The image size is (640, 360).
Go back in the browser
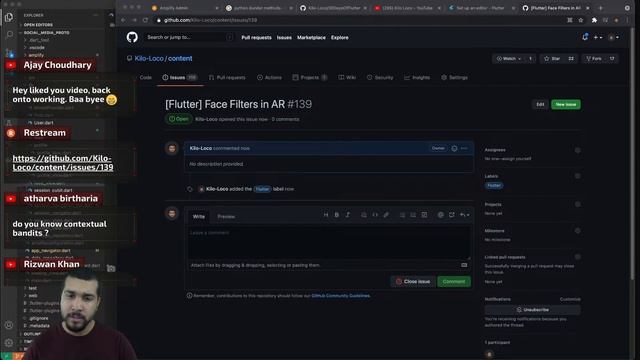[x=123, y=20]
